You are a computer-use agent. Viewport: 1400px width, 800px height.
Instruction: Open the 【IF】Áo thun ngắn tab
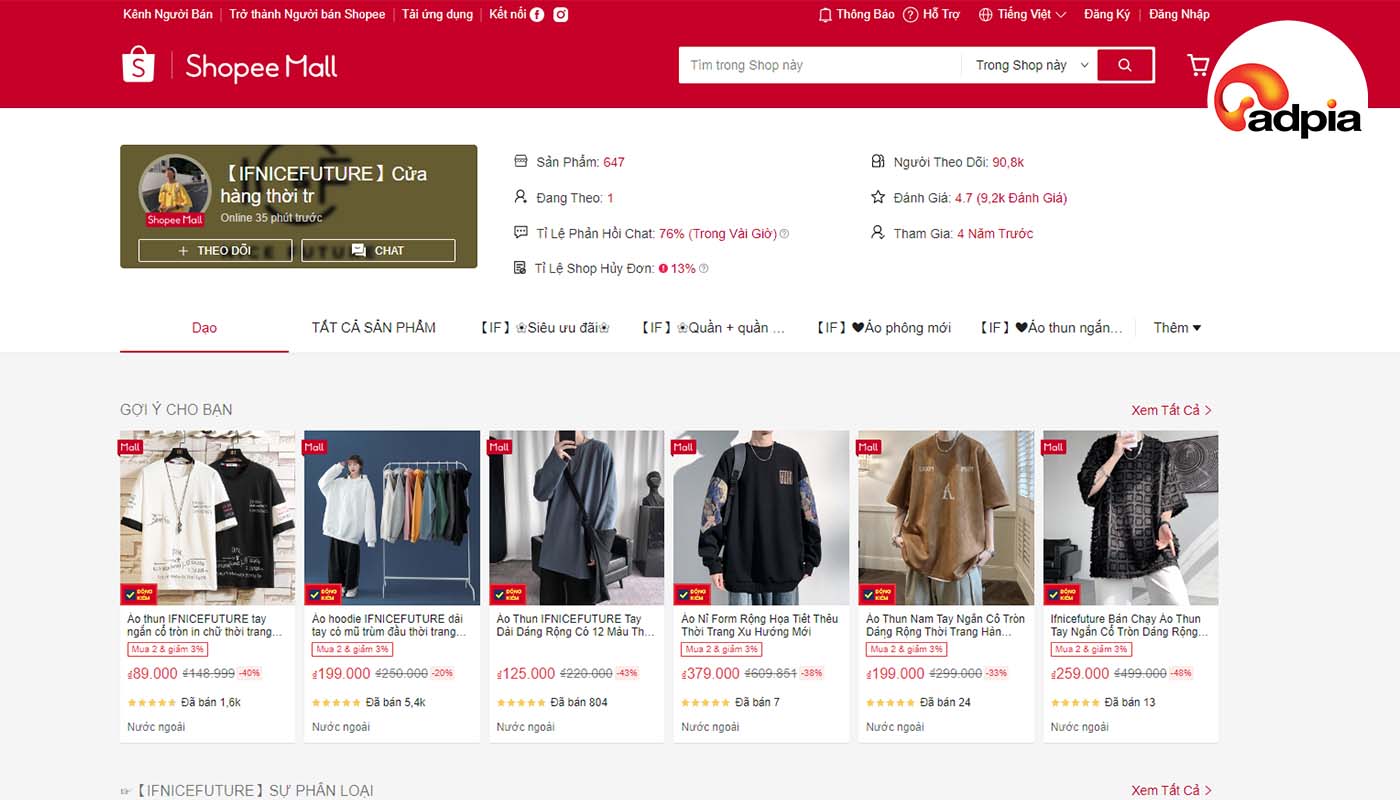click(x=1051, y=328)
